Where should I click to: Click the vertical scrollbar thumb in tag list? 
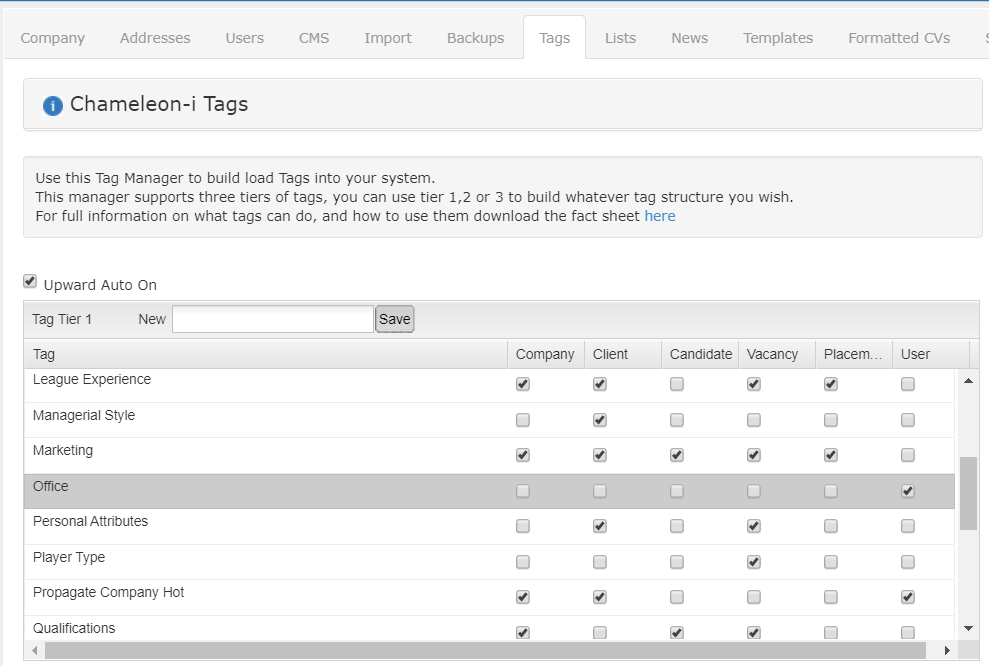pos(968,494)
